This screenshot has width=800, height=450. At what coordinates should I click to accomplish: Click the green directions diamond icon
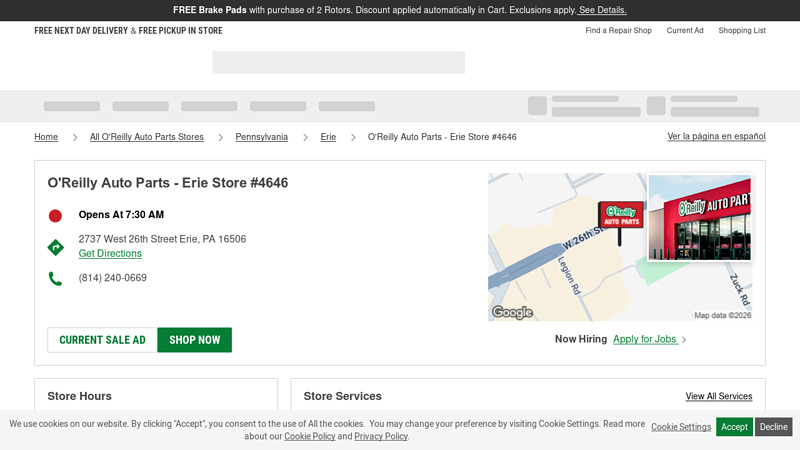point(56,247)
